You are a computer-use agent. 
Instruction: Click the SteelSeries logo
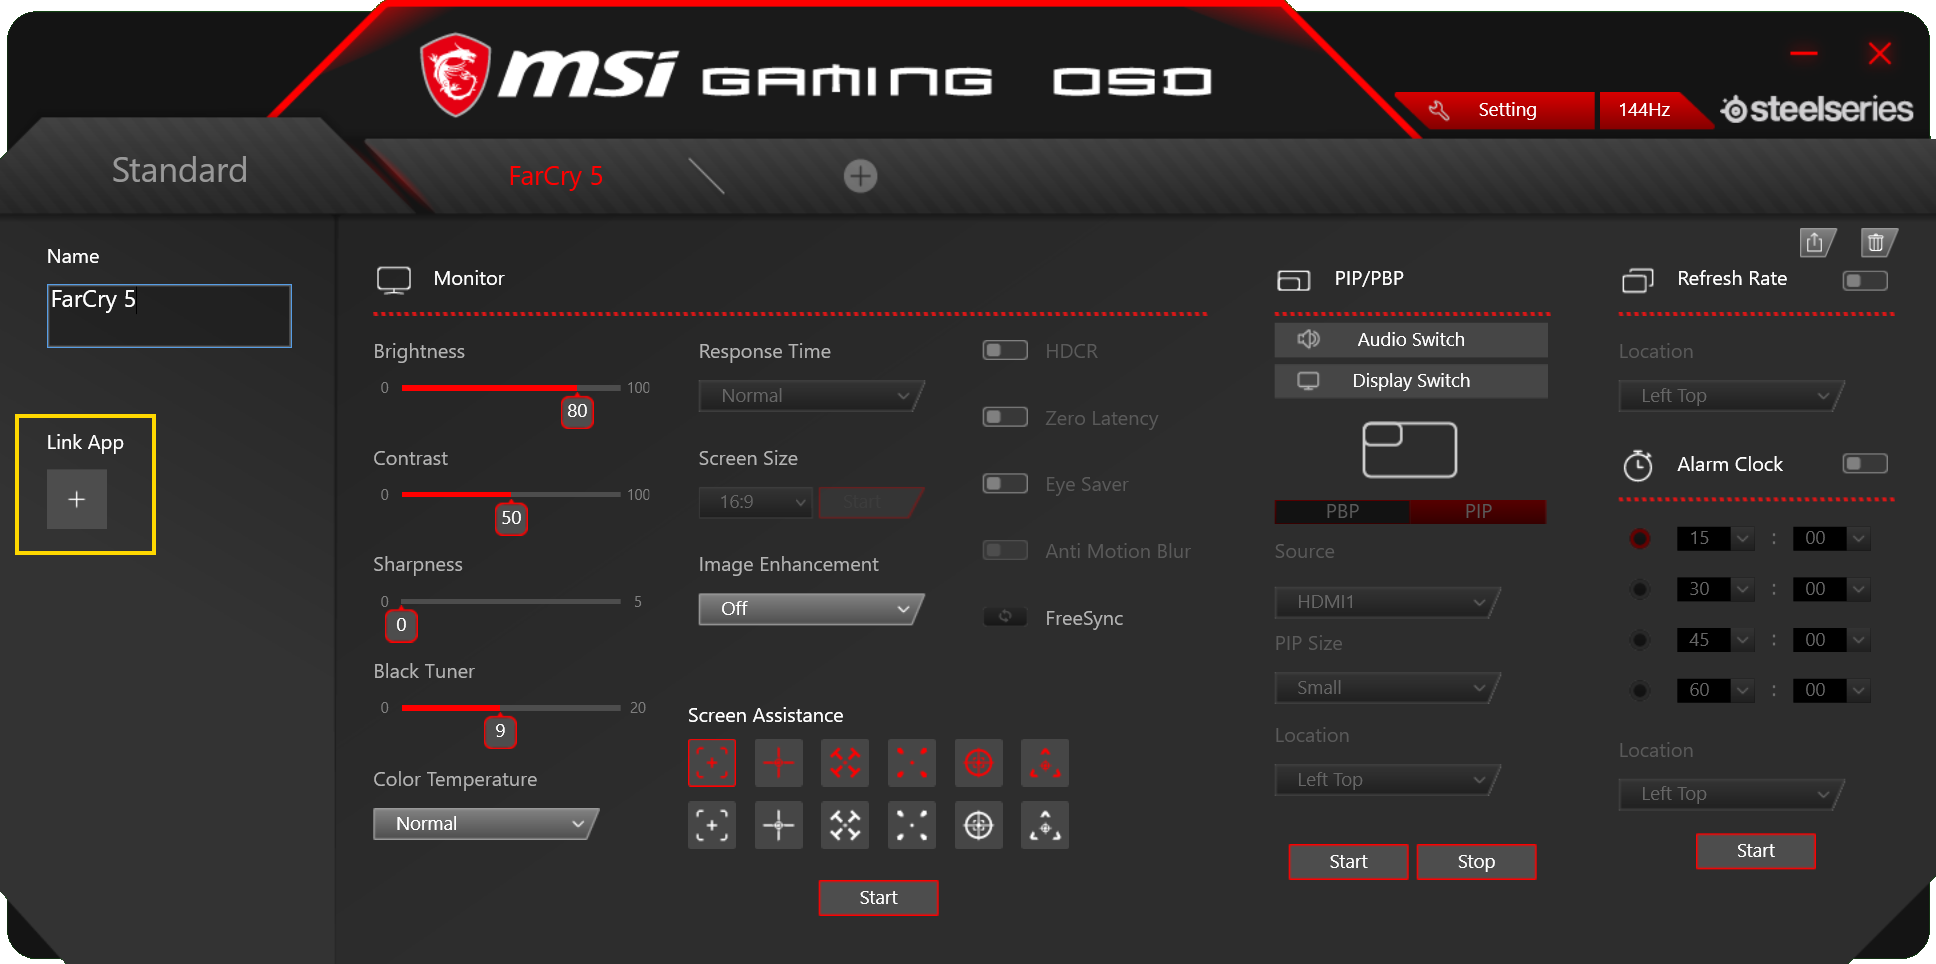coord(1816,109)
